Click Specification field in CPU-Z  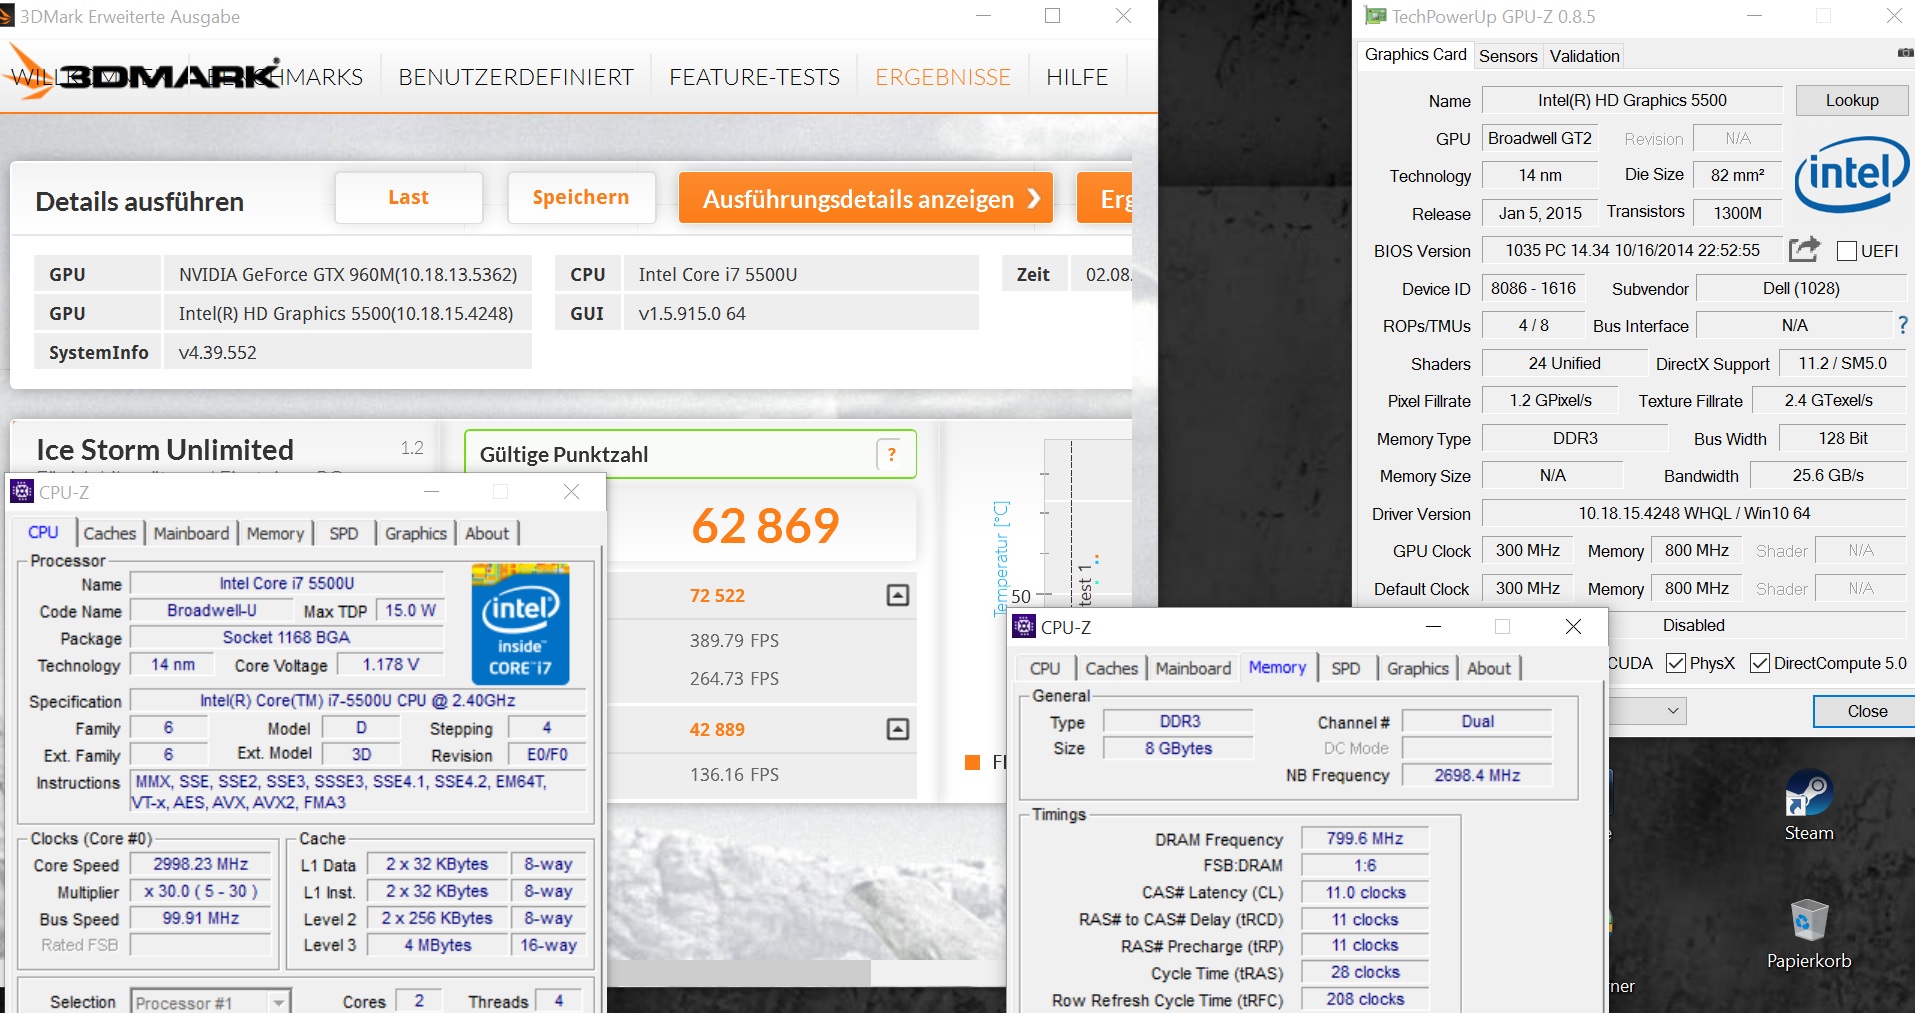tap(358, 700)
